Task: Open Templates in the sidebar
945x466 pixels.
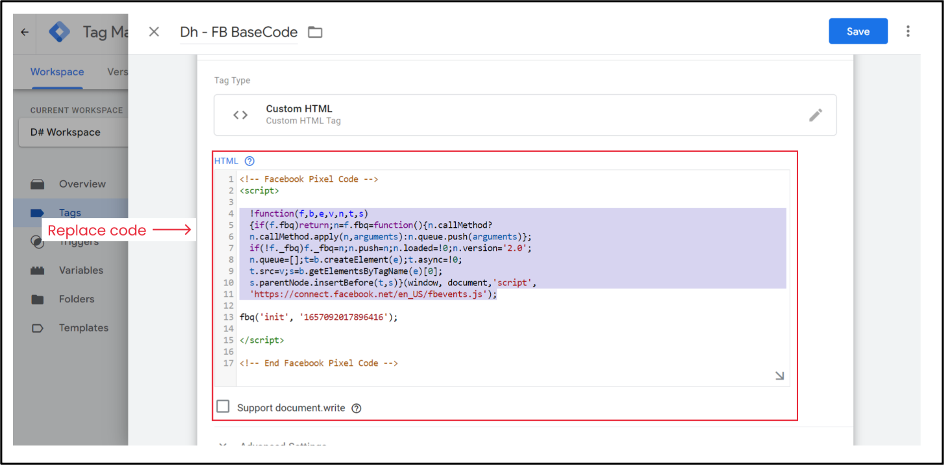Action: click(x=84, y=328)
